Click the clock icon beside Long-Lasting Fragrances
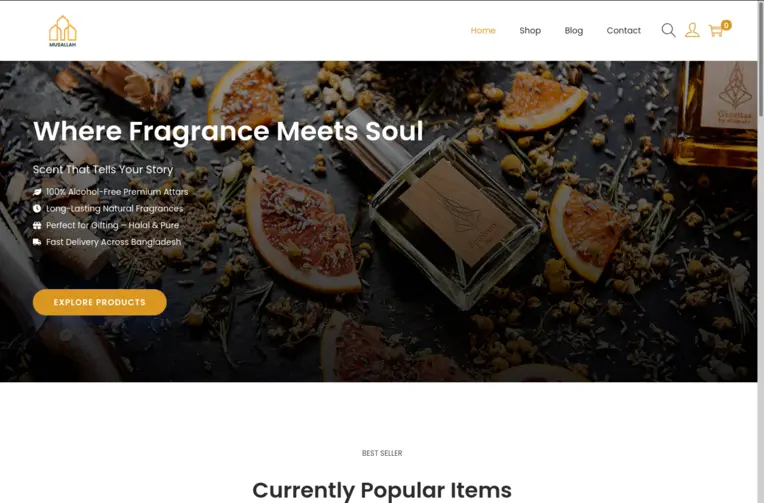Screen dimensions: 764x503 (x=37, y=209)
